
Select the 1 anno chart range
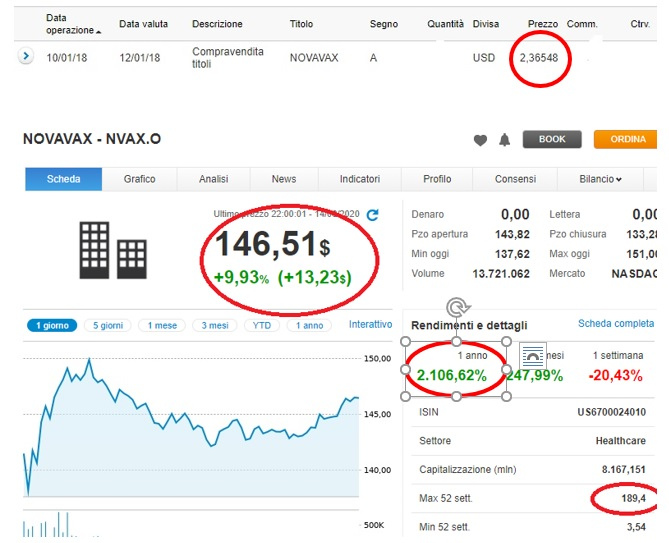pos(309,325)
